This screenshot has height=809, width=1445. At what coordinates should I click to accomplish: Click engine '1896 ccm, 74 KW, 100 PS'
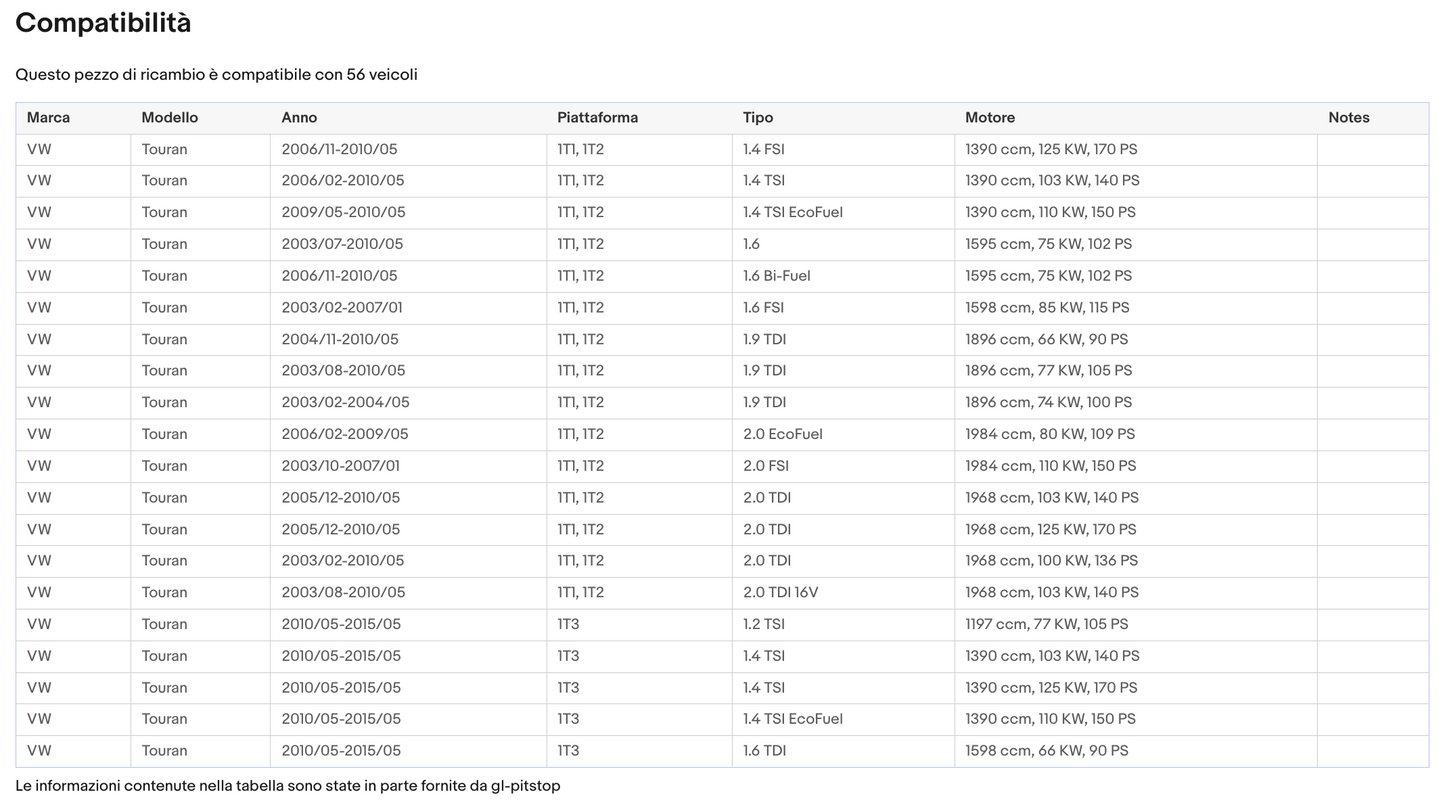(1048, 403)
